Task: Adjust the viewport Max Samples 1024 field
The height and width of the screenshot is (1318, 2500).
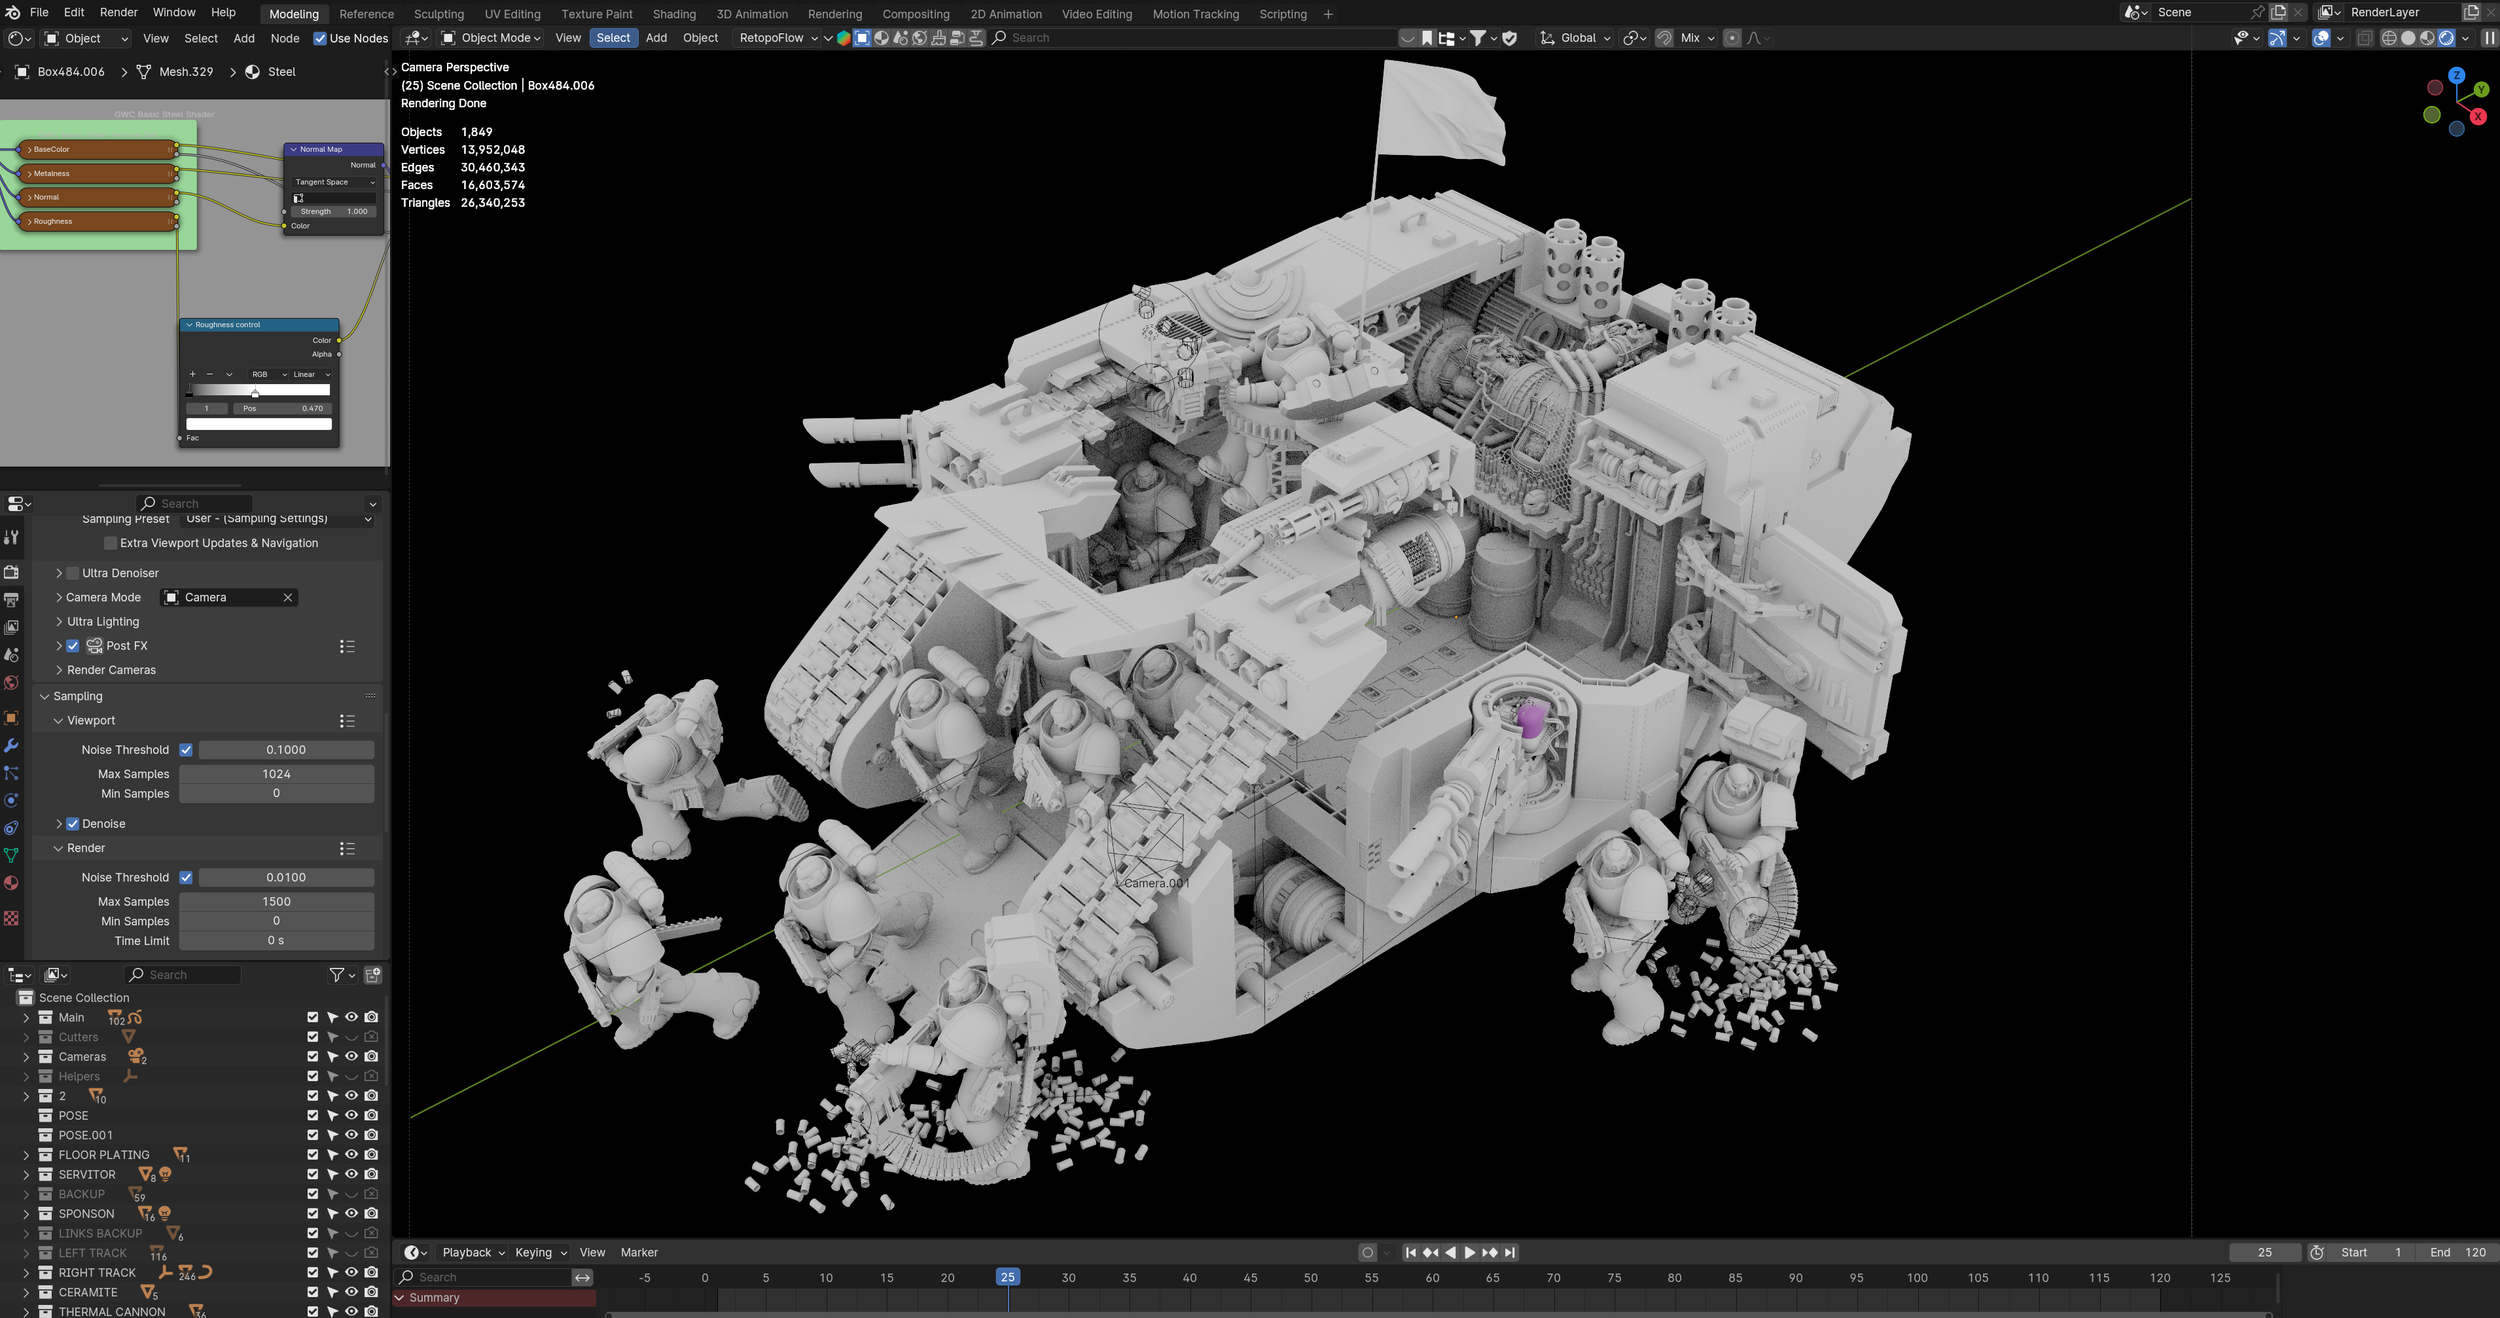Action: tap(276, 774)
